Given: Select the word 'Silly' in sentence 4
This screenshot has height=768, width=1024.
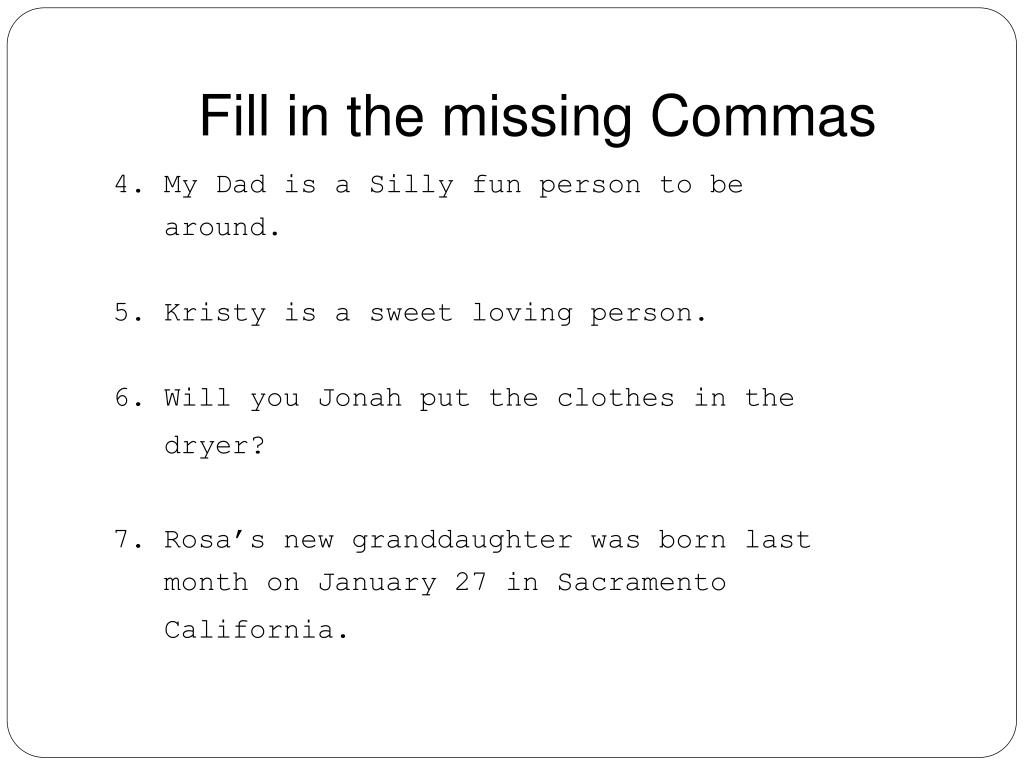Looking at the screenshot, I should pos(411,185).
